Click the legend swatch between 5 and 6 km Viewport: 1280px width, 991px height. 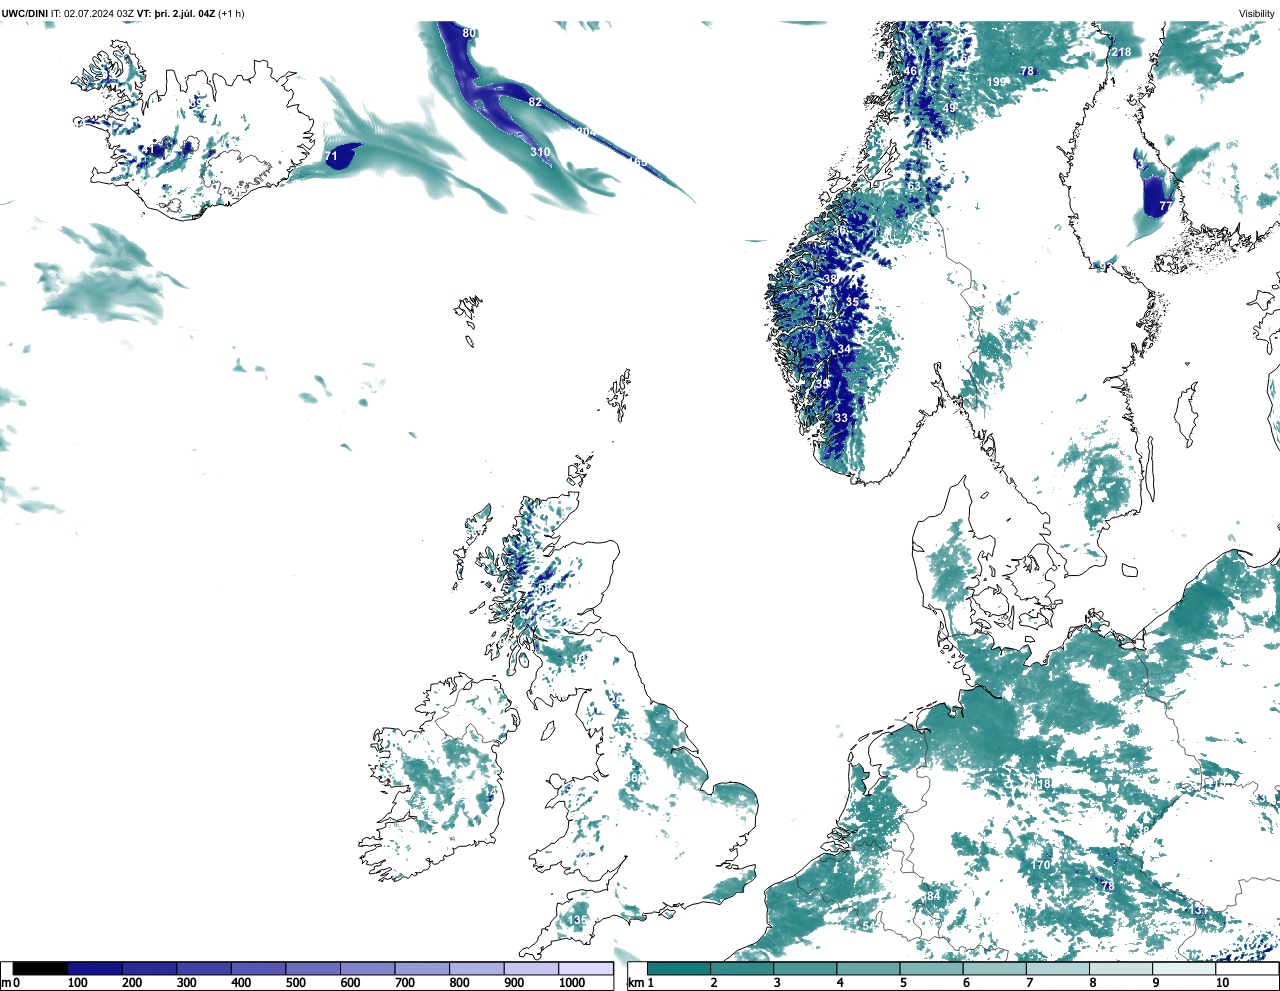point(931,968)
